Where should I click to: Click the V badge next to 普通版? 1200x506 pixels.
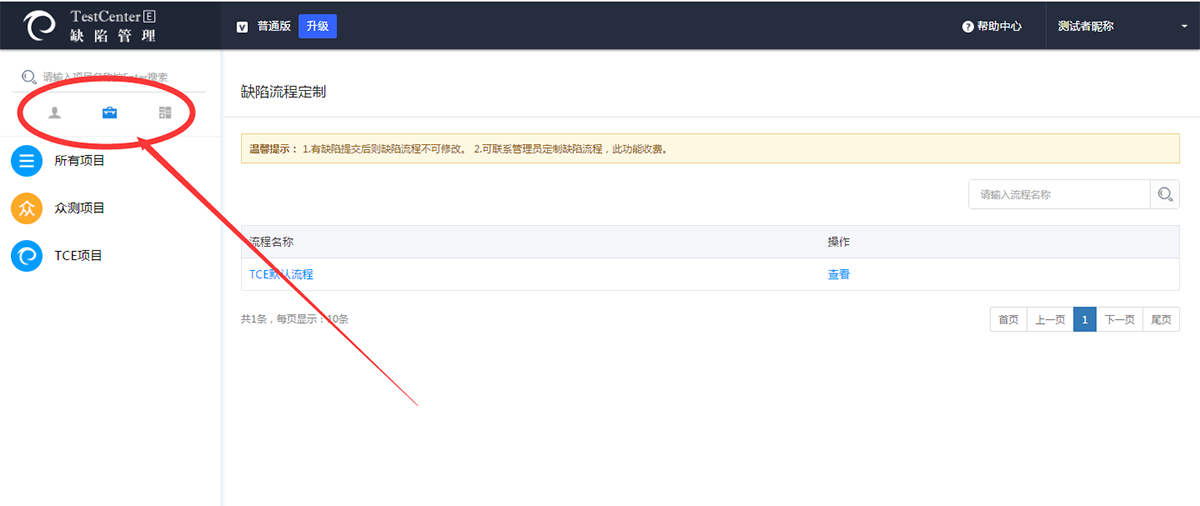(242, 27)
